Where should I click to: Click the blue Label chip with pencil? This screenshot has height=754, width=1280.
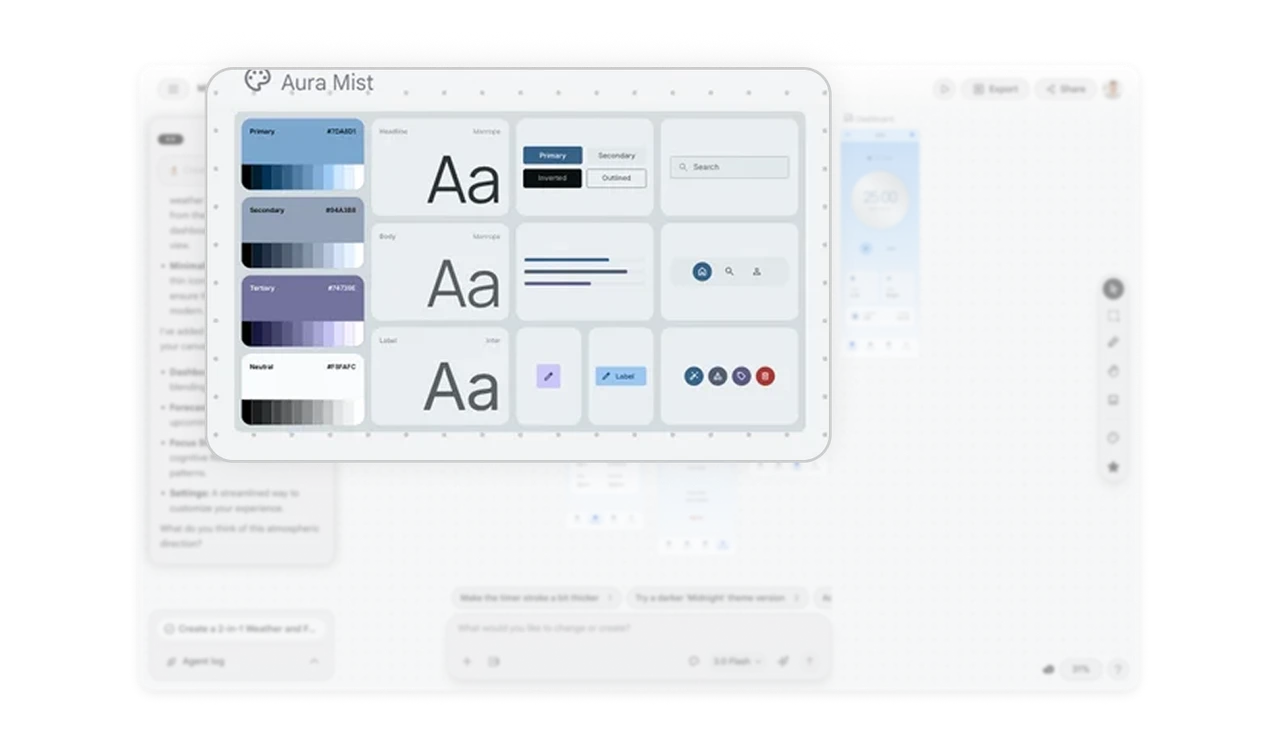click(621, 376)
